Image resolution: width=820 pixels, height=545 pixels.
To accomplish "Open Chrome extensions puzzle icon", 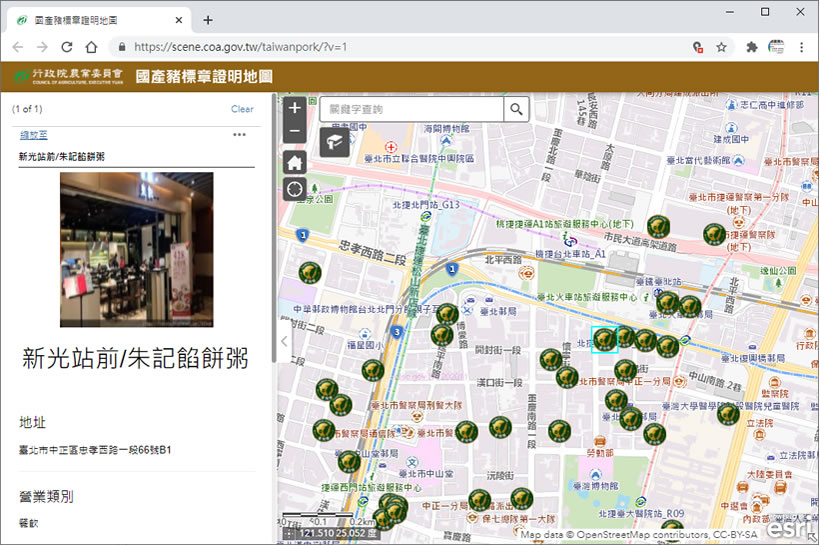I will click(751, 47).
